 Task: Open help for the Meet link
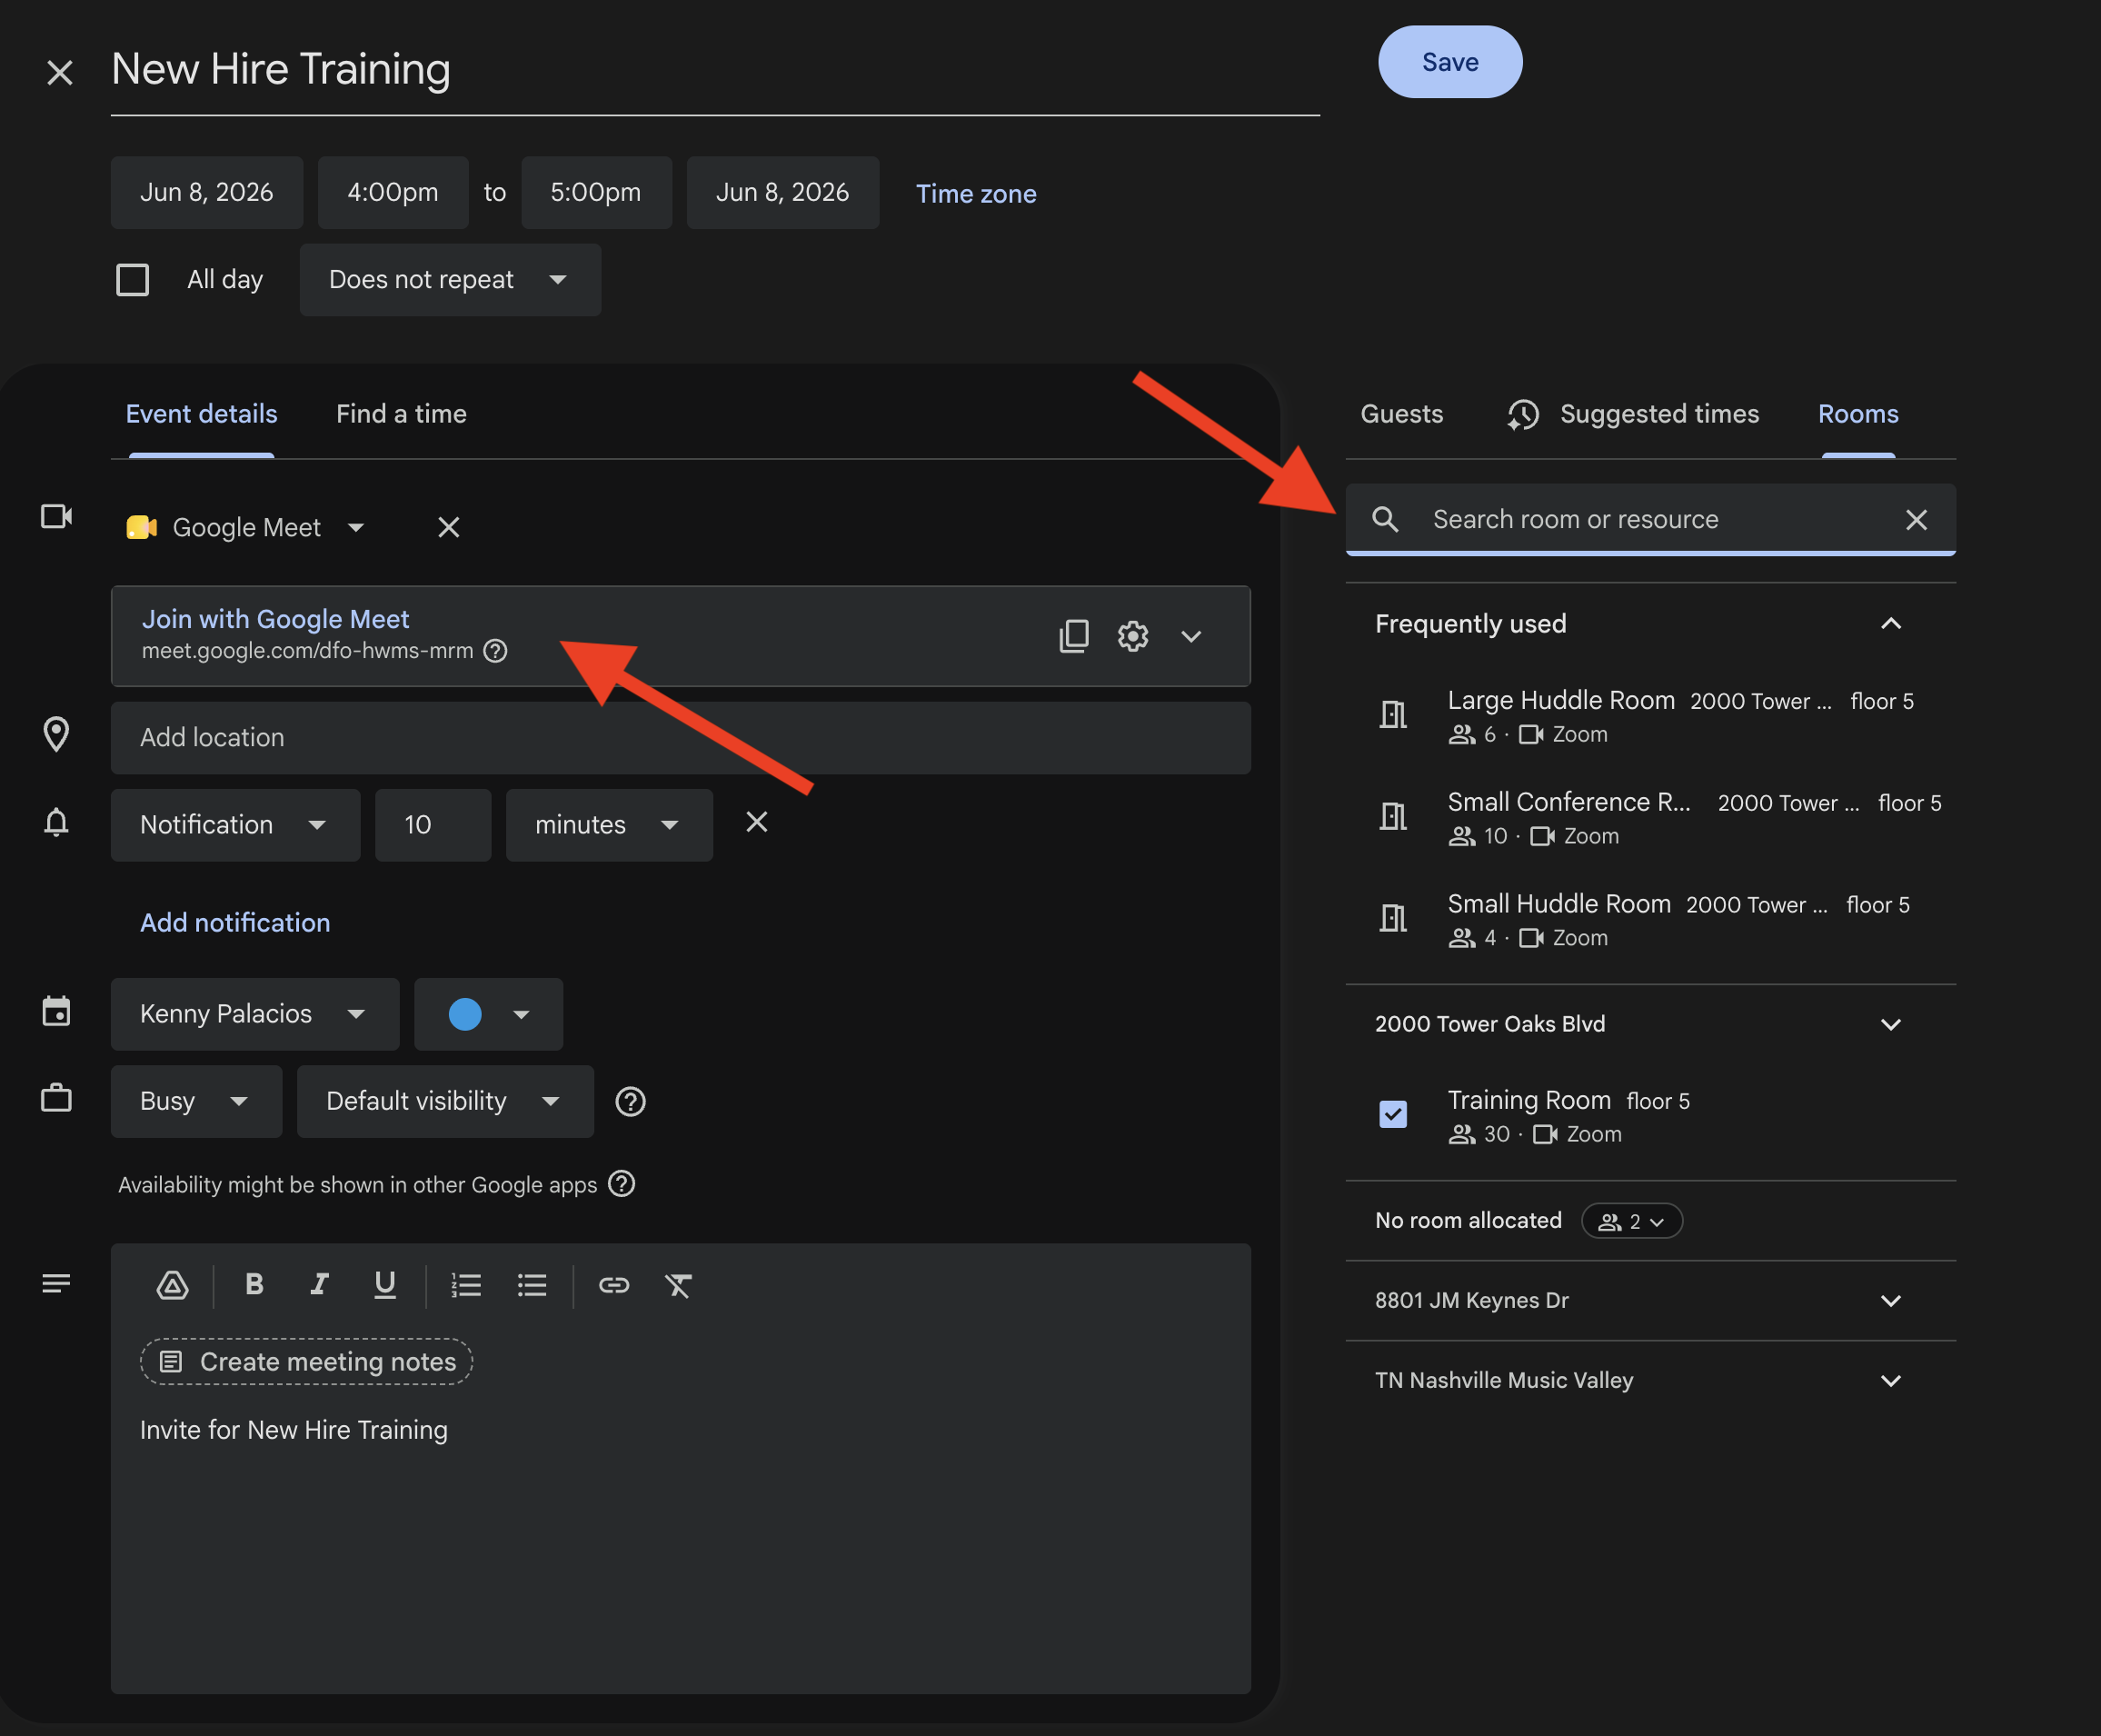point(496,651)
